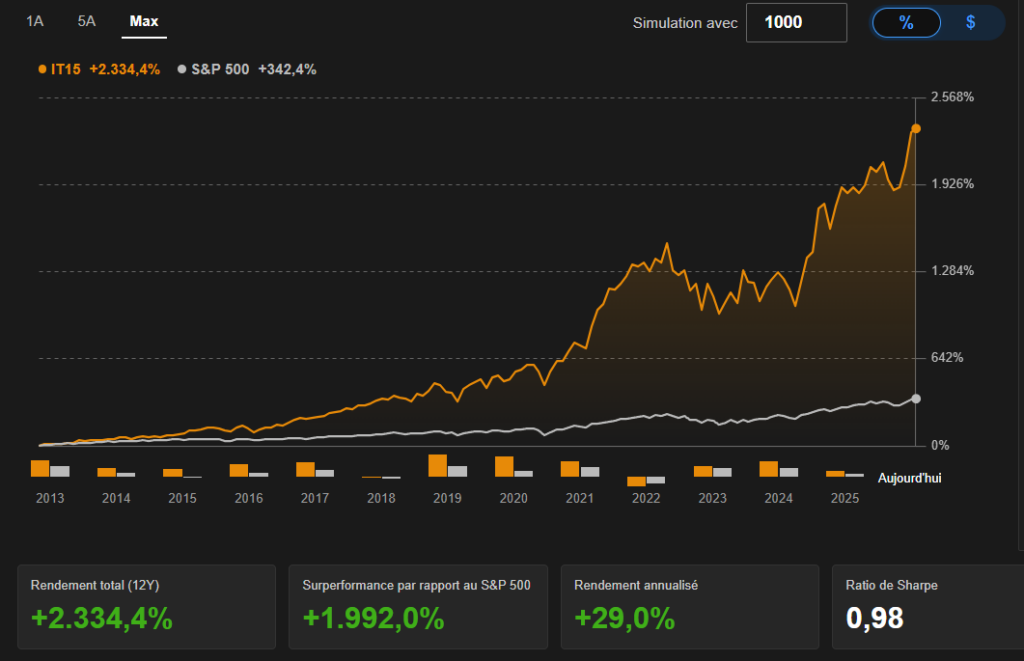Click the grey S&P 500 endpoint marker
The height and width of the screenshot is (661, 1024).
(x=915, y=398)
